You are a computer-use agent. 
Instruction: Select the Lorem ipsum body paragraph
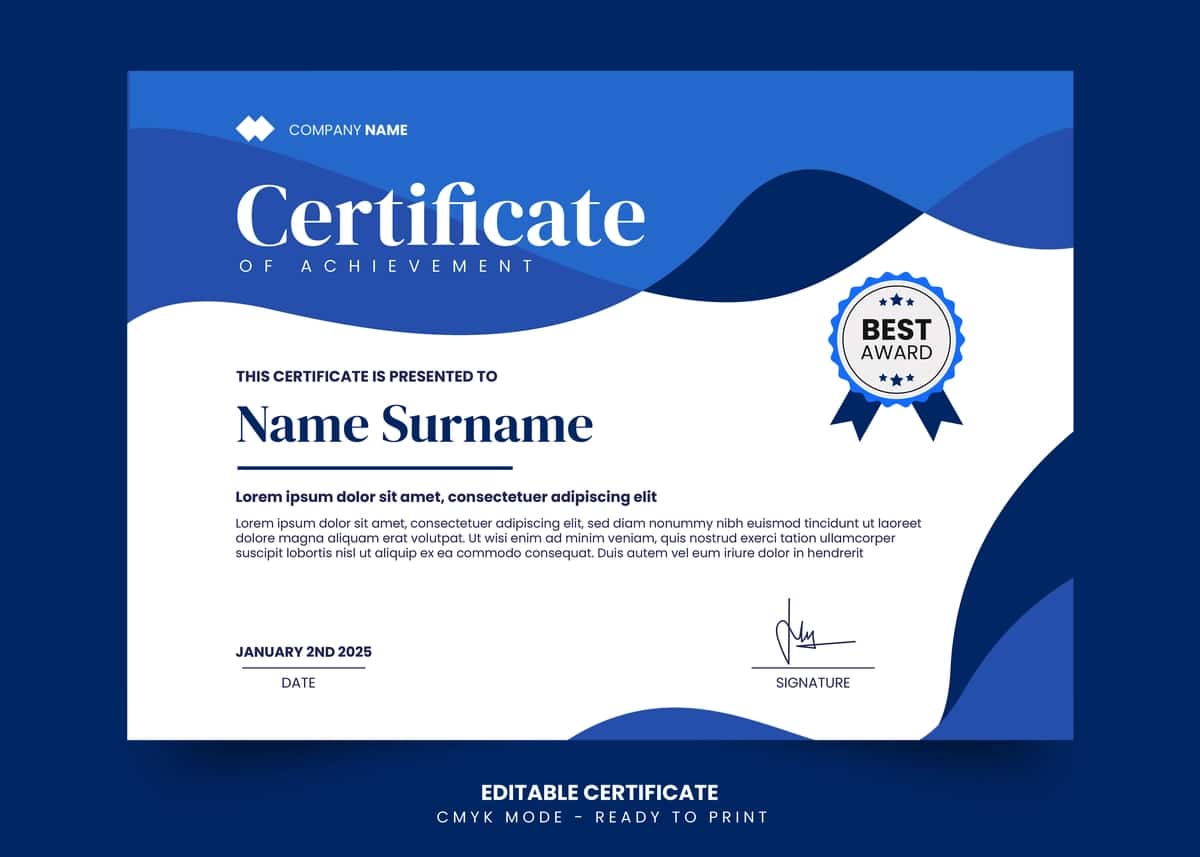click(x=578, y=537)
